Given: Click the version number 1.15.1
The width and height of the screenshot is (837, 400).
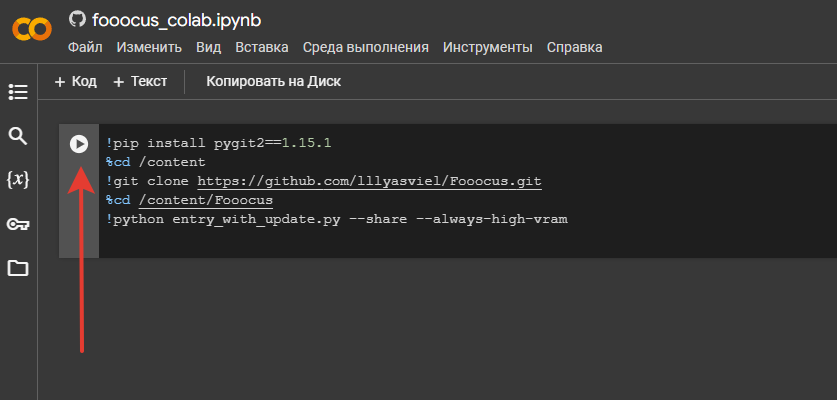Looking at the screenshot, I should click(x=307, y=144).
